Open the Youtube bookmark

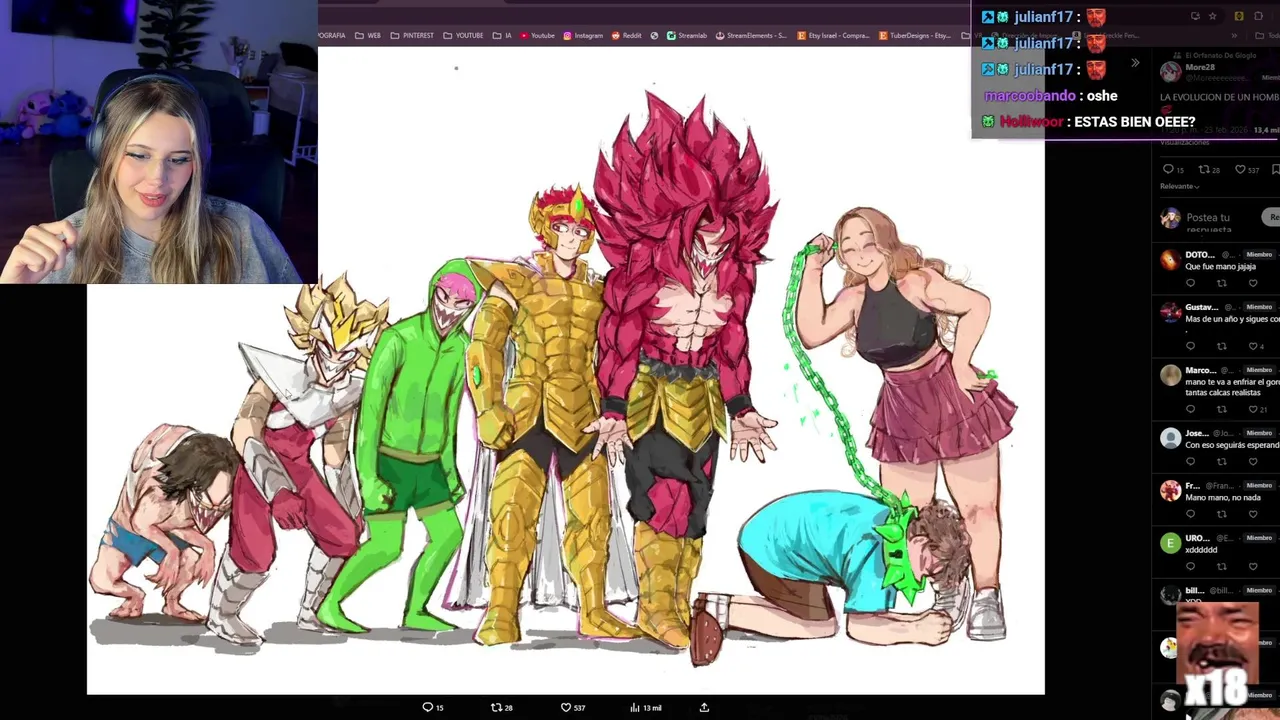pos(537,36)
